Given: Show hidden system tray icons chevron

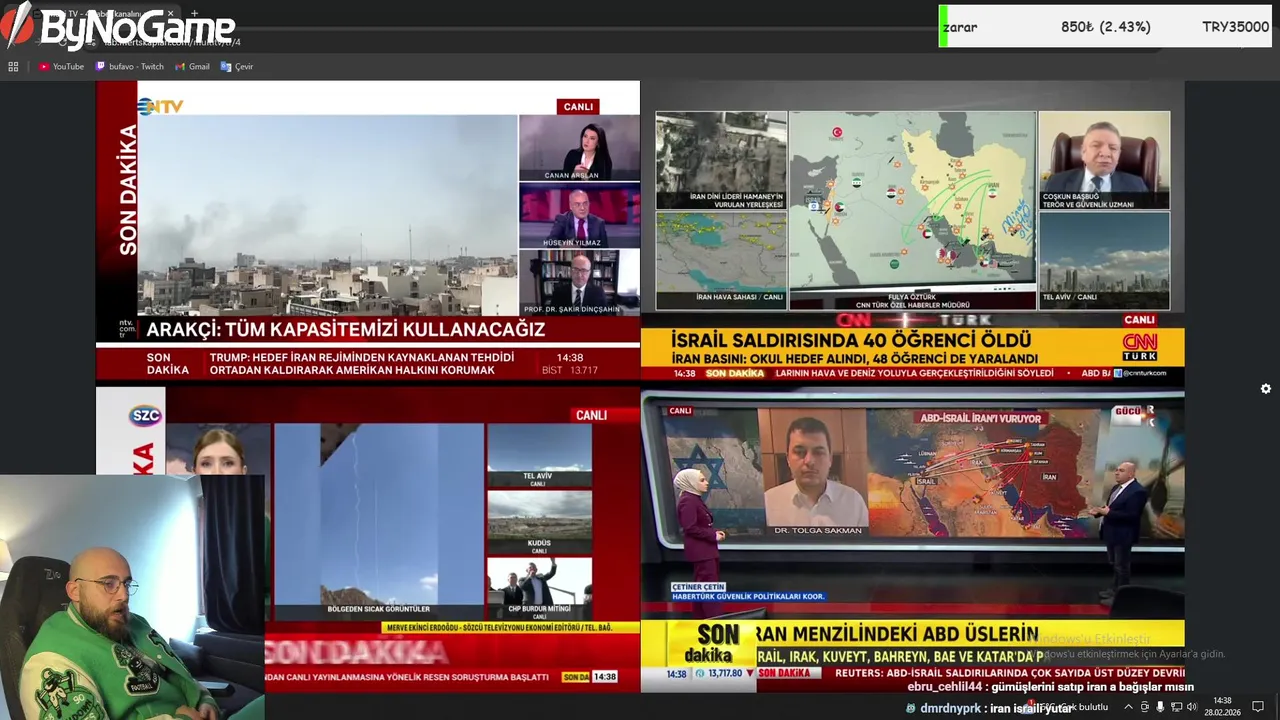Looking at the screenshot, I should coord(1128,707).
